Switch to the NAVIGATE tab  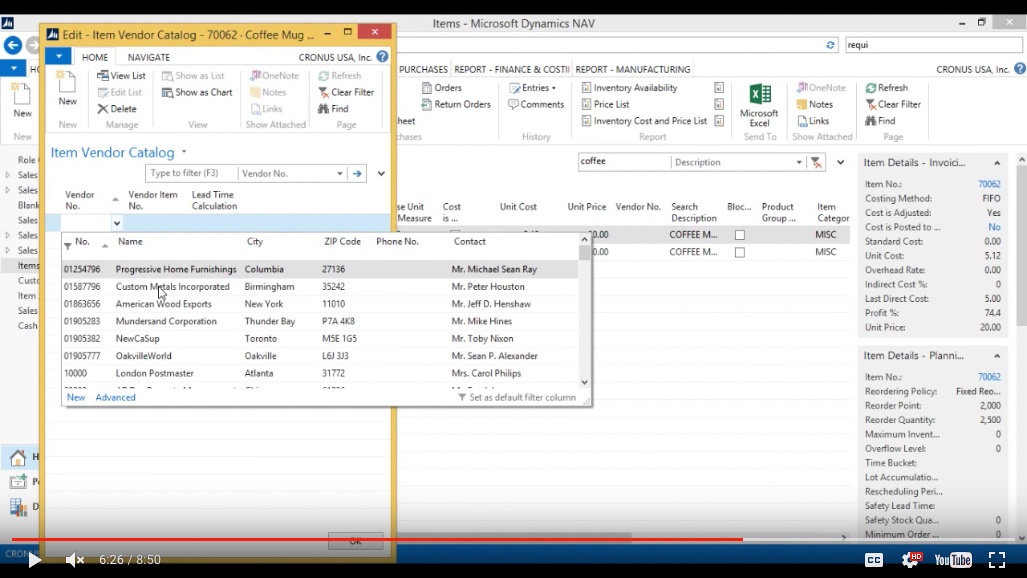pos(149,58)
